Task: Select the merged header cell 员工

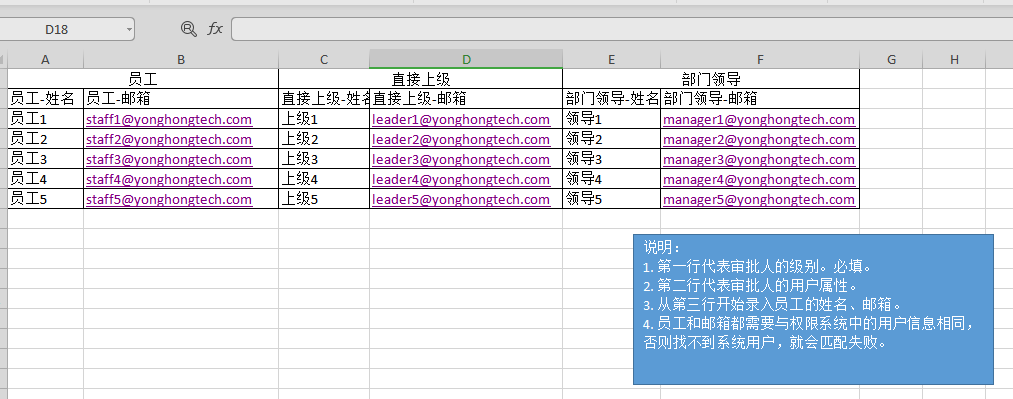Action: pyautogui.click(x=143, y=79)
